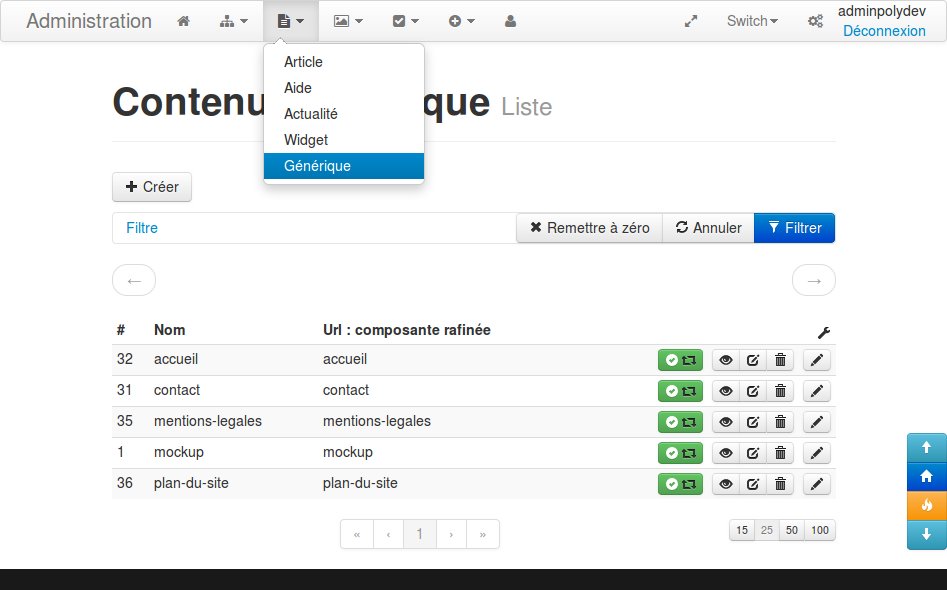The height and width of the screenshot is (590, 947).
Task: Open the image media dropdown in navbar
Action: coord(348,21)
